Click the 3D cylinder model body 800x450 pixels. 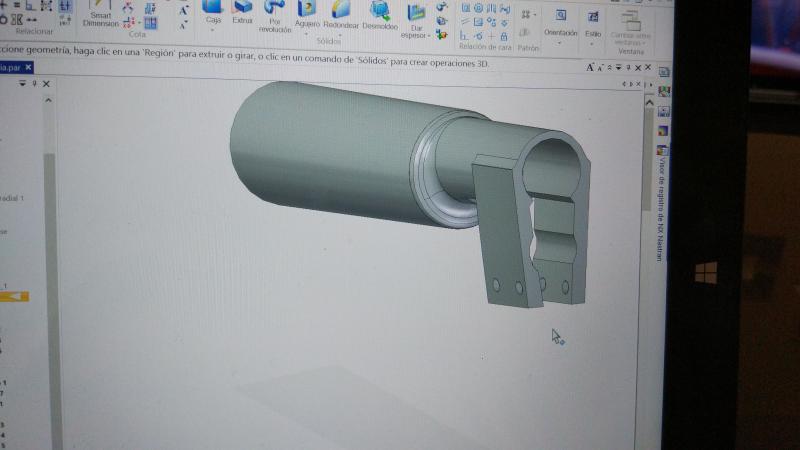tap(320, 150)
